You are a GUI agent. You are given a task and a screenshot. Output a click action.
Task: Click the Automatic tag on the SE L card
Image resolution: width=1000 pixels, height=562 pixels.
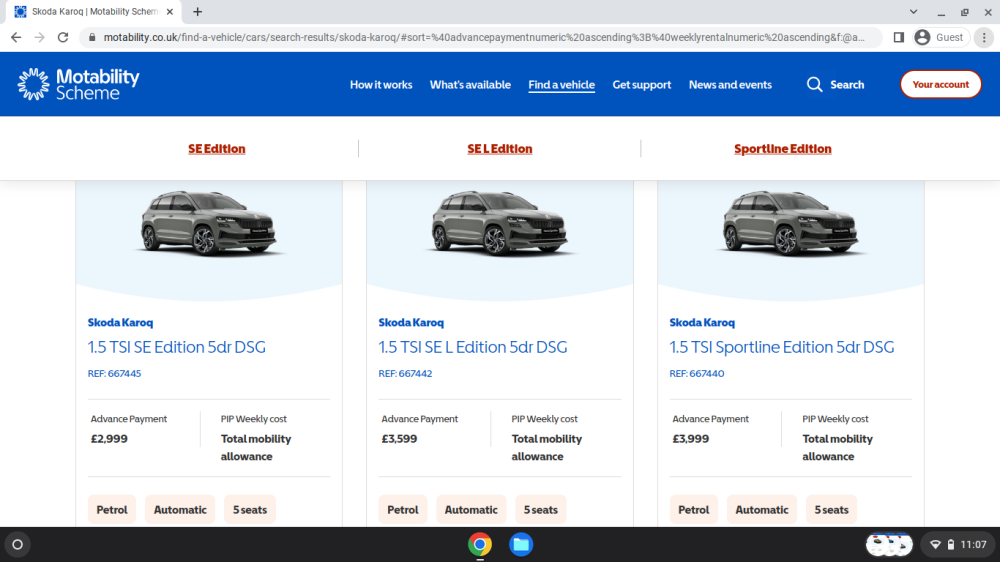(x=471, y=510)
